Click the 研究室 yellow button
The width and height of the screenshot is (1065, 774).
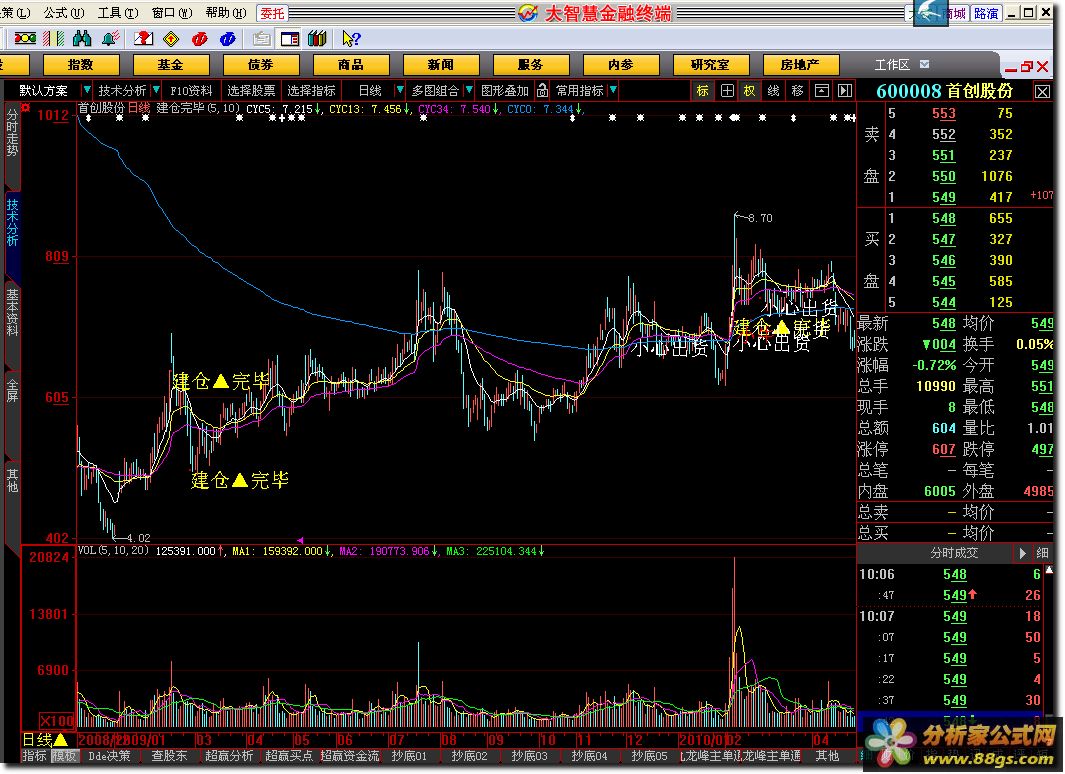pyautogui.click(x=710, y=65)
